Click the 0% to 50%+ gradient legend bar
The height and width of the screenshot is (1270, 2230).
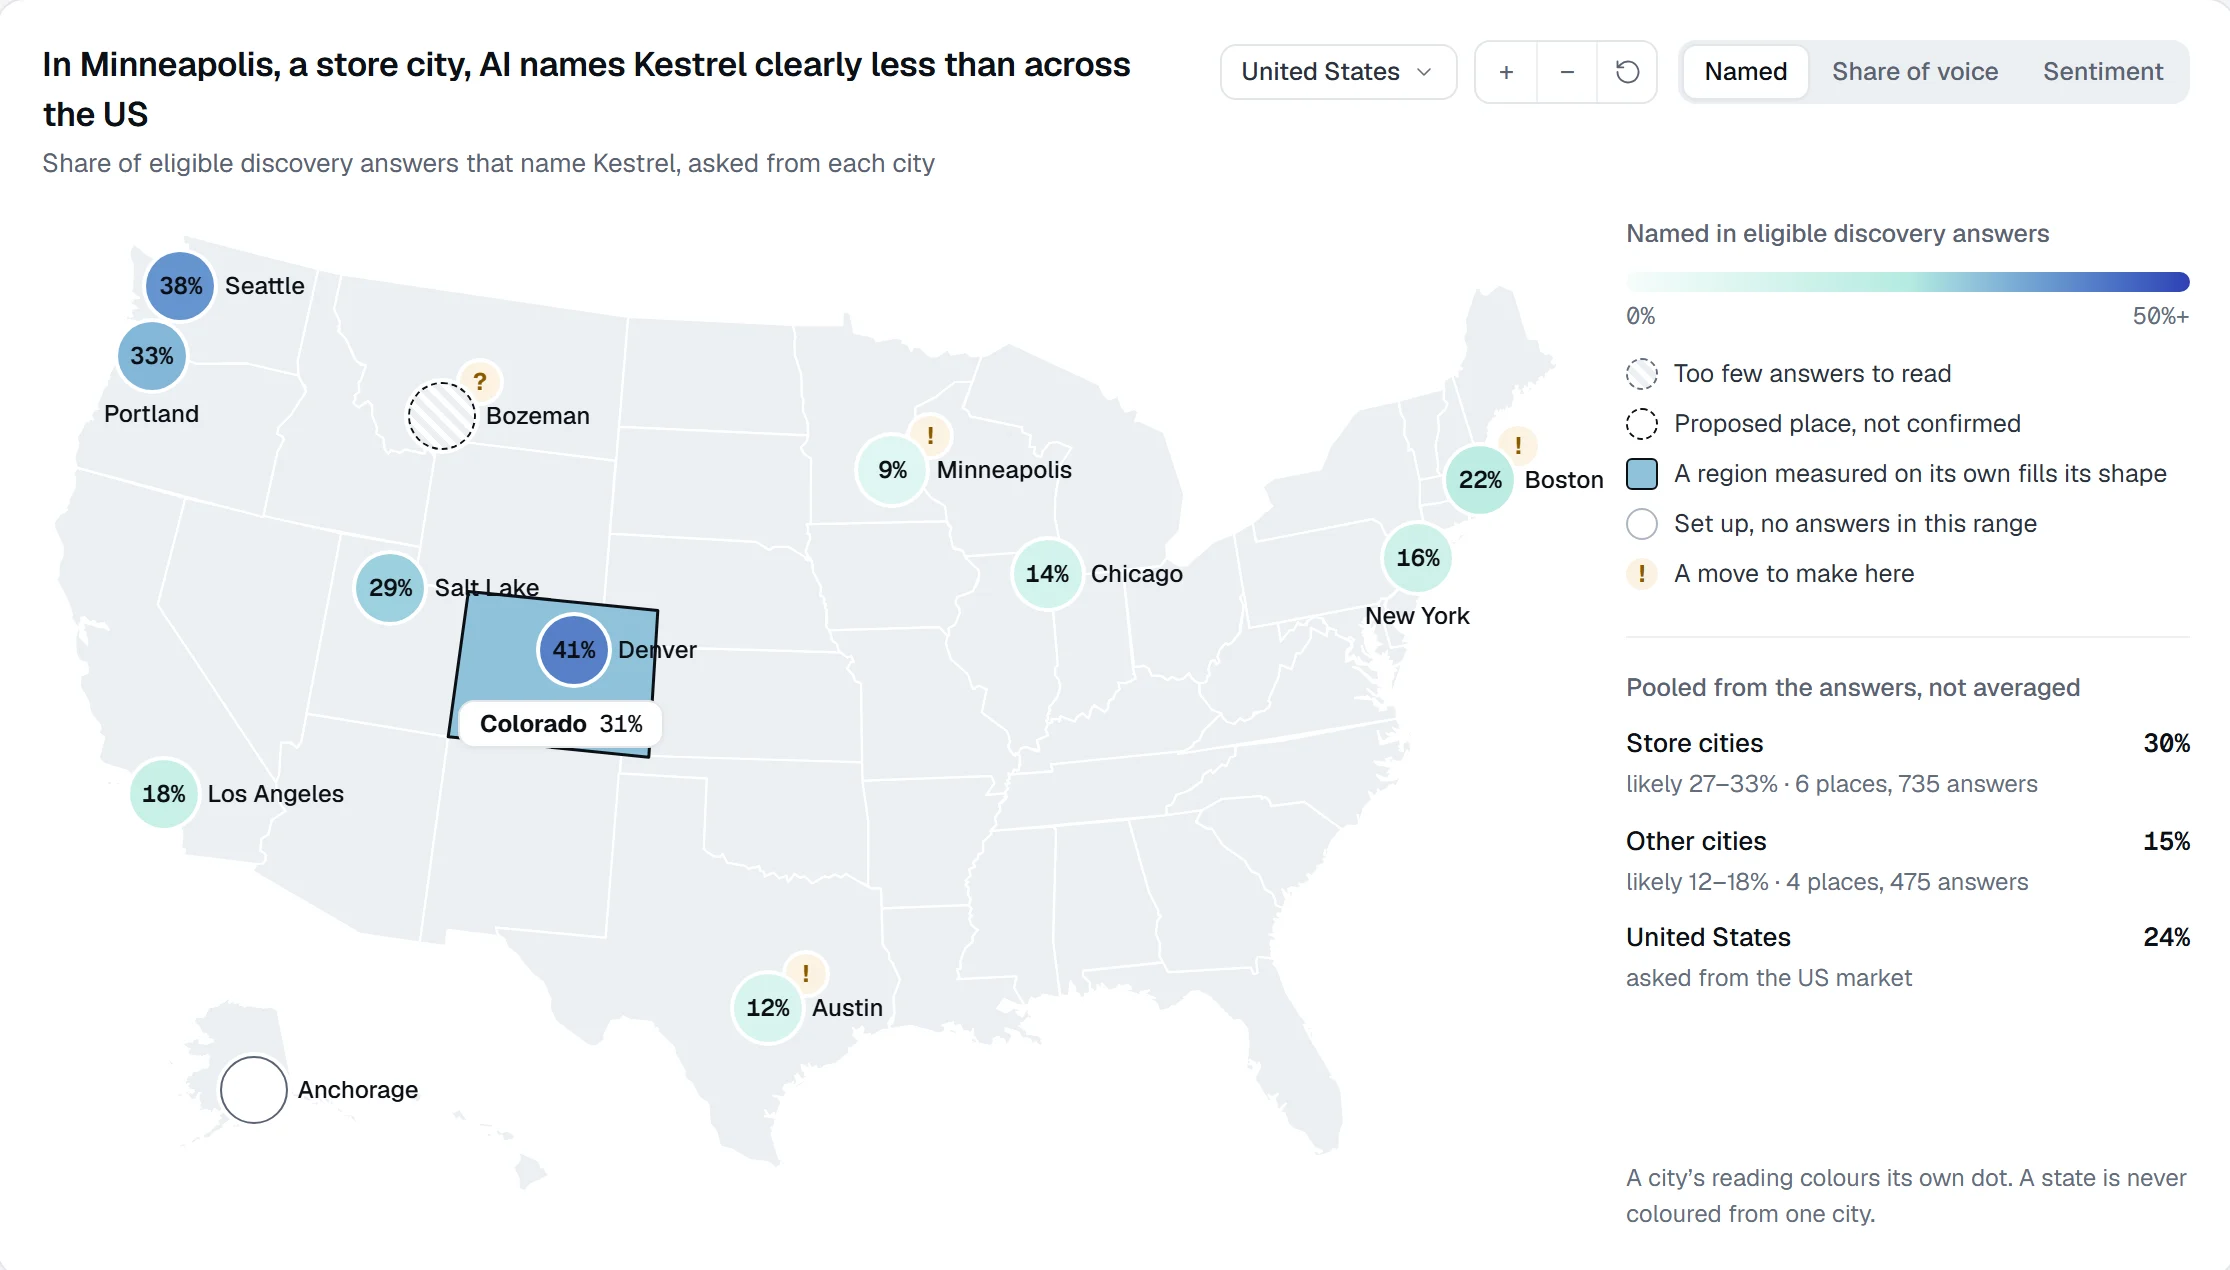coord(1908,282)
